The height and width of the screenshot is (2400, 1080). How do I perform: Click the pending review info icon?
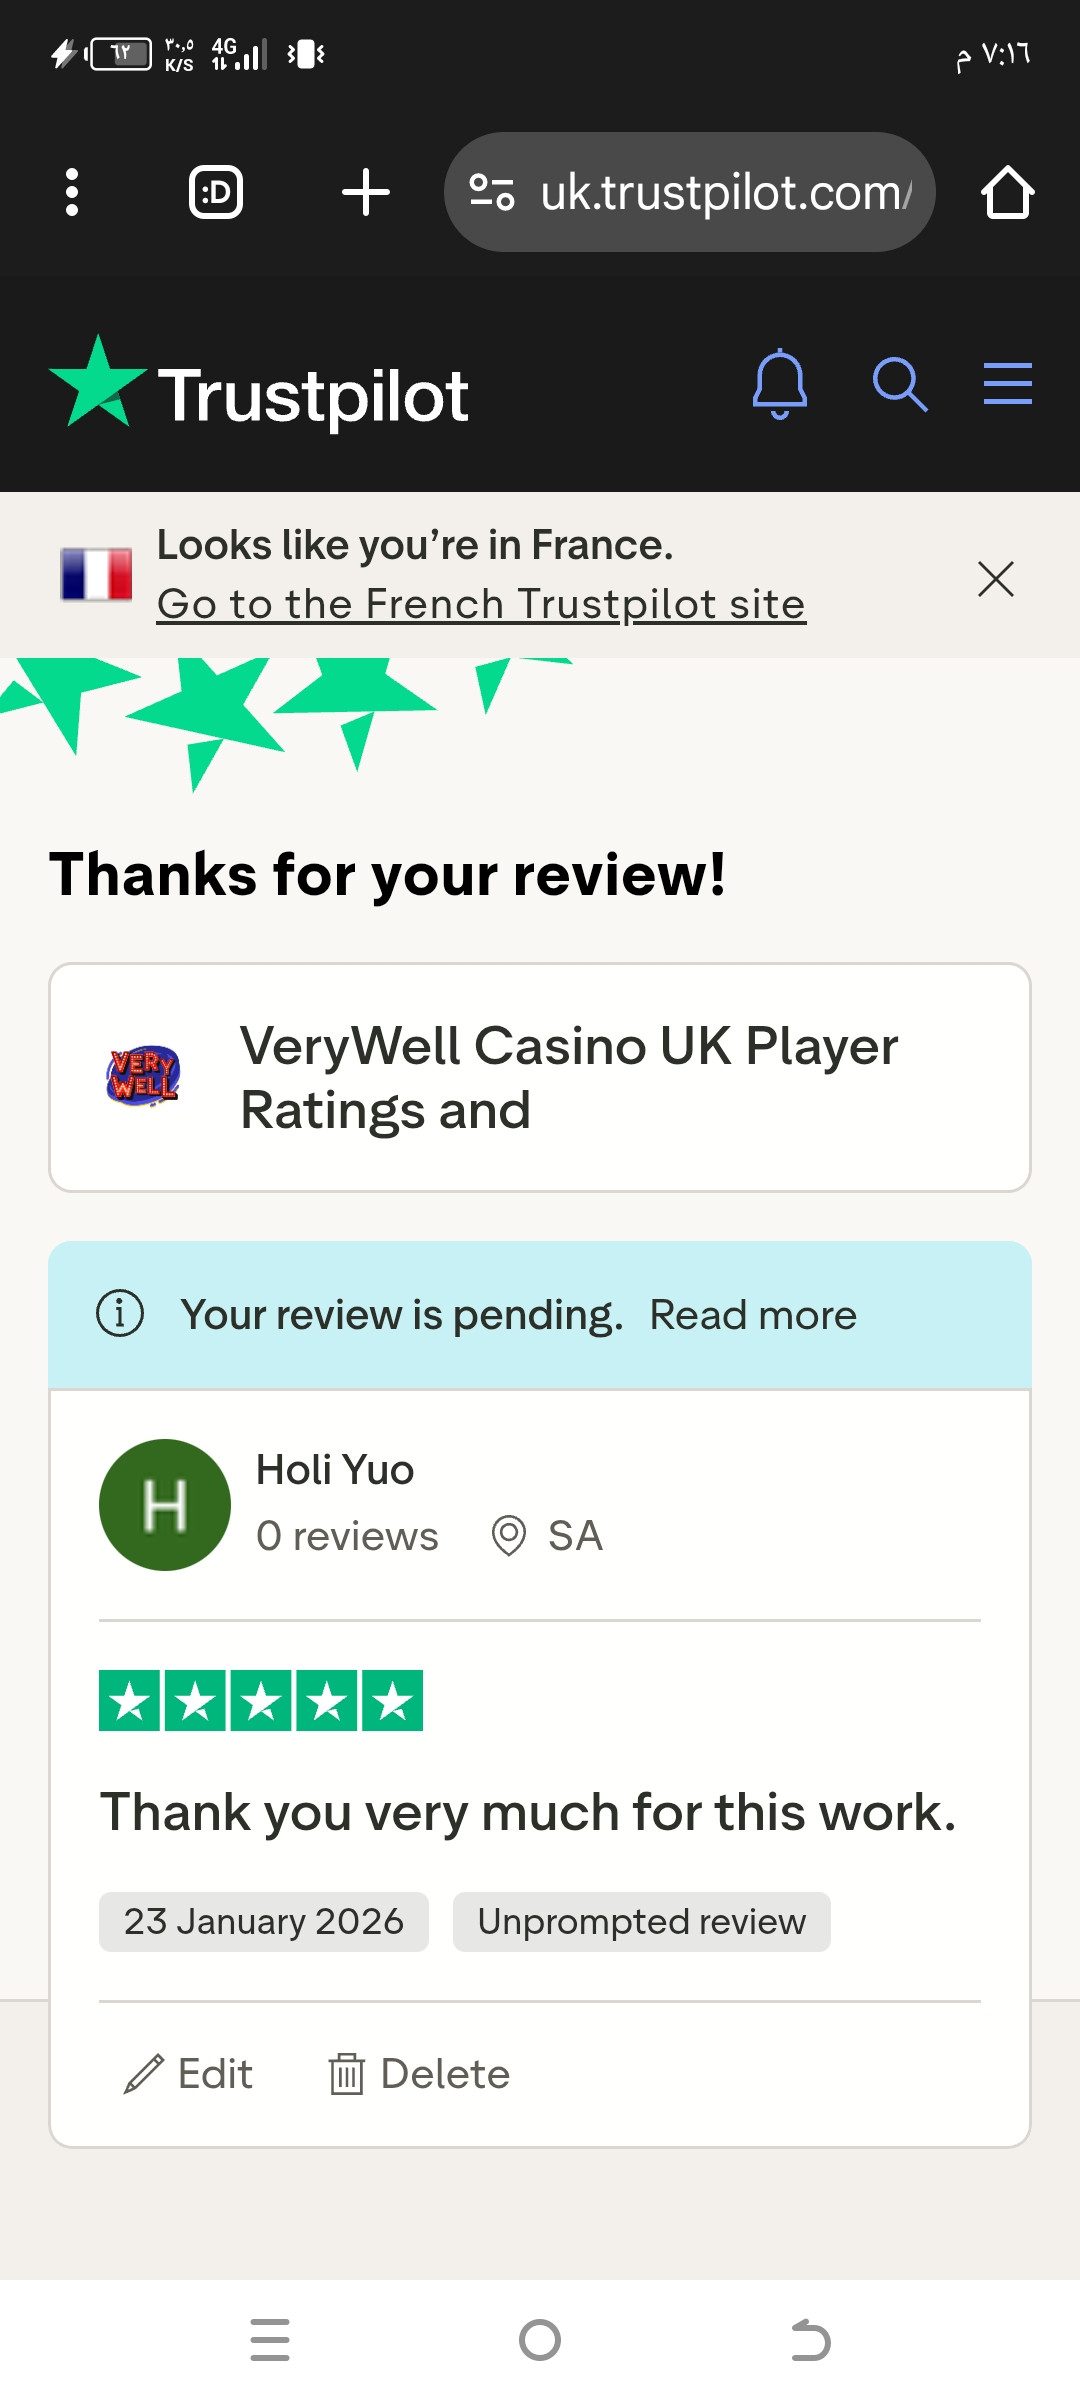coord(120,1314)
